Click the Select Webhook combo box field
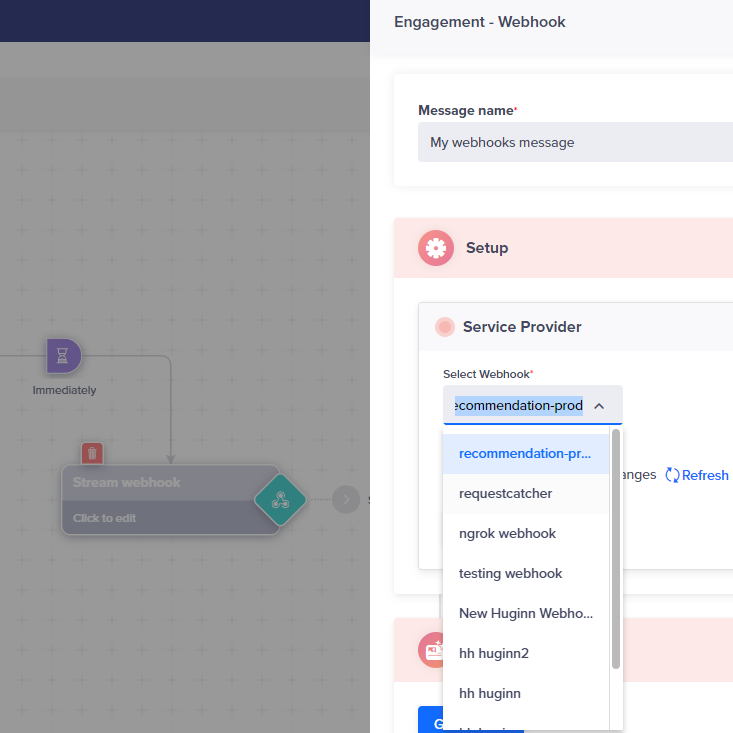Image resolution: width=733 pixels, height=733 pixels. tap(520, 406)
